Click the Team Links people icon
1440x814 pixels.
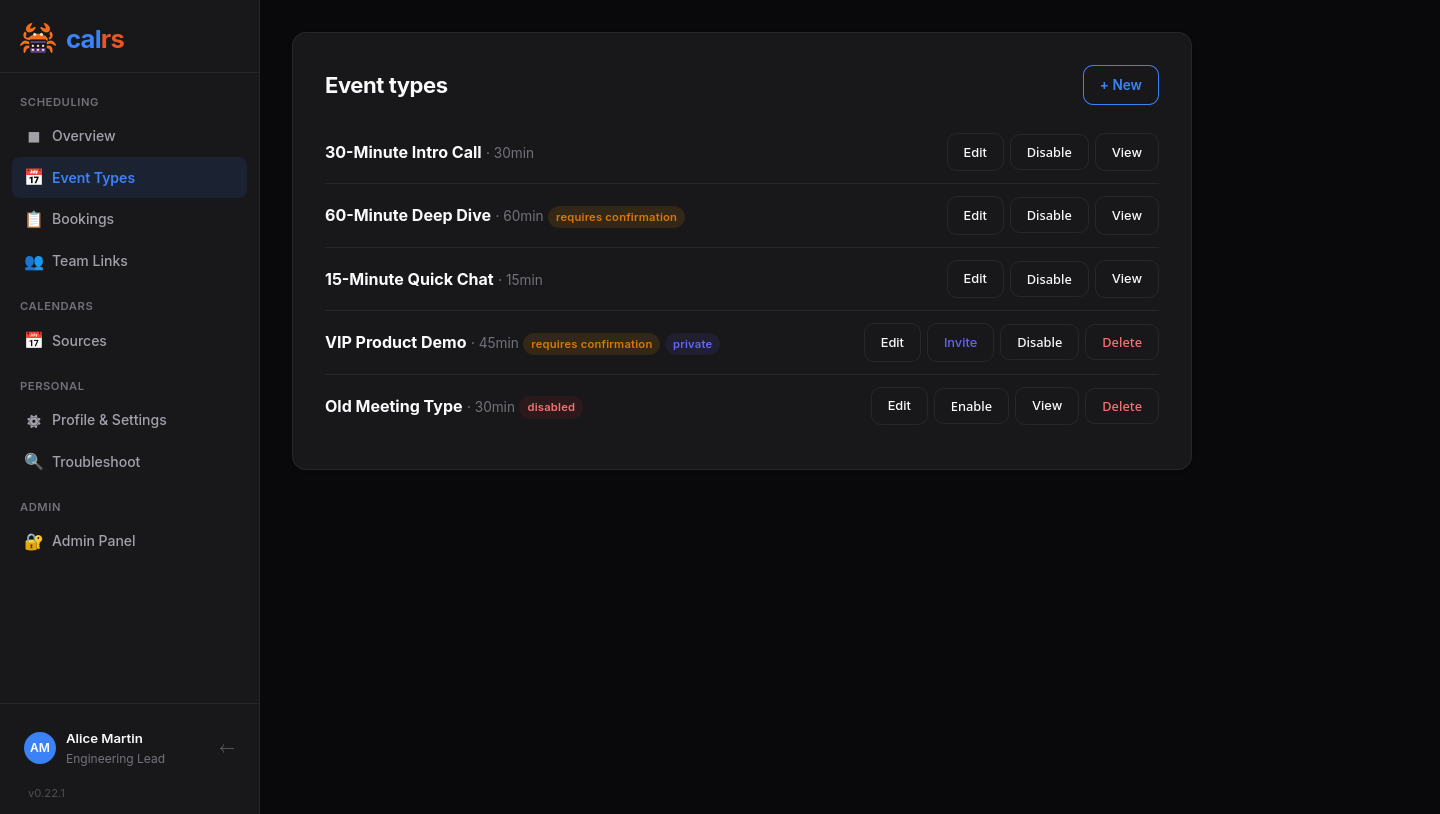pyautogui.click(x=33, y=261)
